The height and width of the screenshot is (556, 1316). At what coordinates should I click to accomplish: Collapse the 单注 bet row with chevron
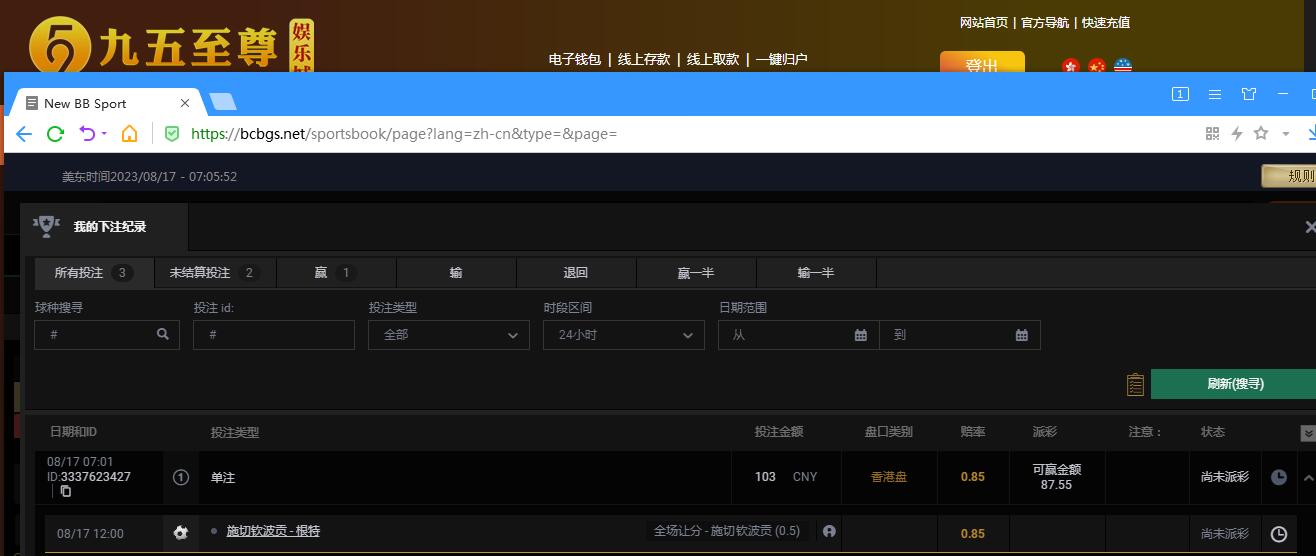pyautogui.click(x=1308, y=477)
